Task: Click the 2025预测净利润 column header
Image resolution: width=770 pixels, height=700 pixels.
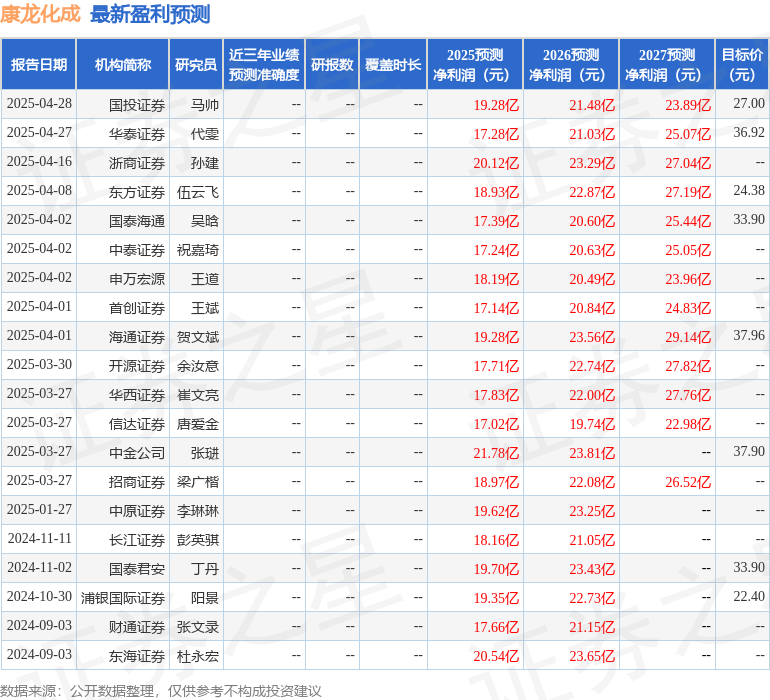Action: coord(475,65)
